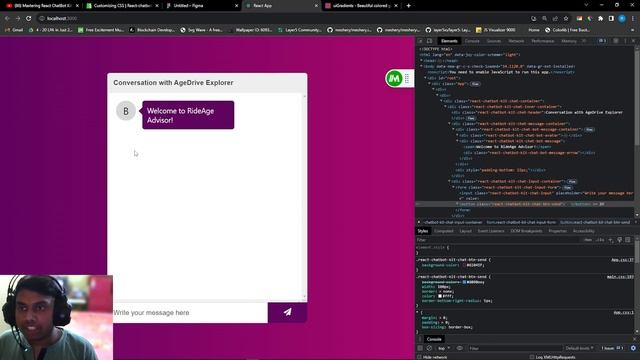Enable the Log XMLHttpRequests checkbox
Image resolution: width=640 pixels, height=360 pixels.
coord(532,357)
